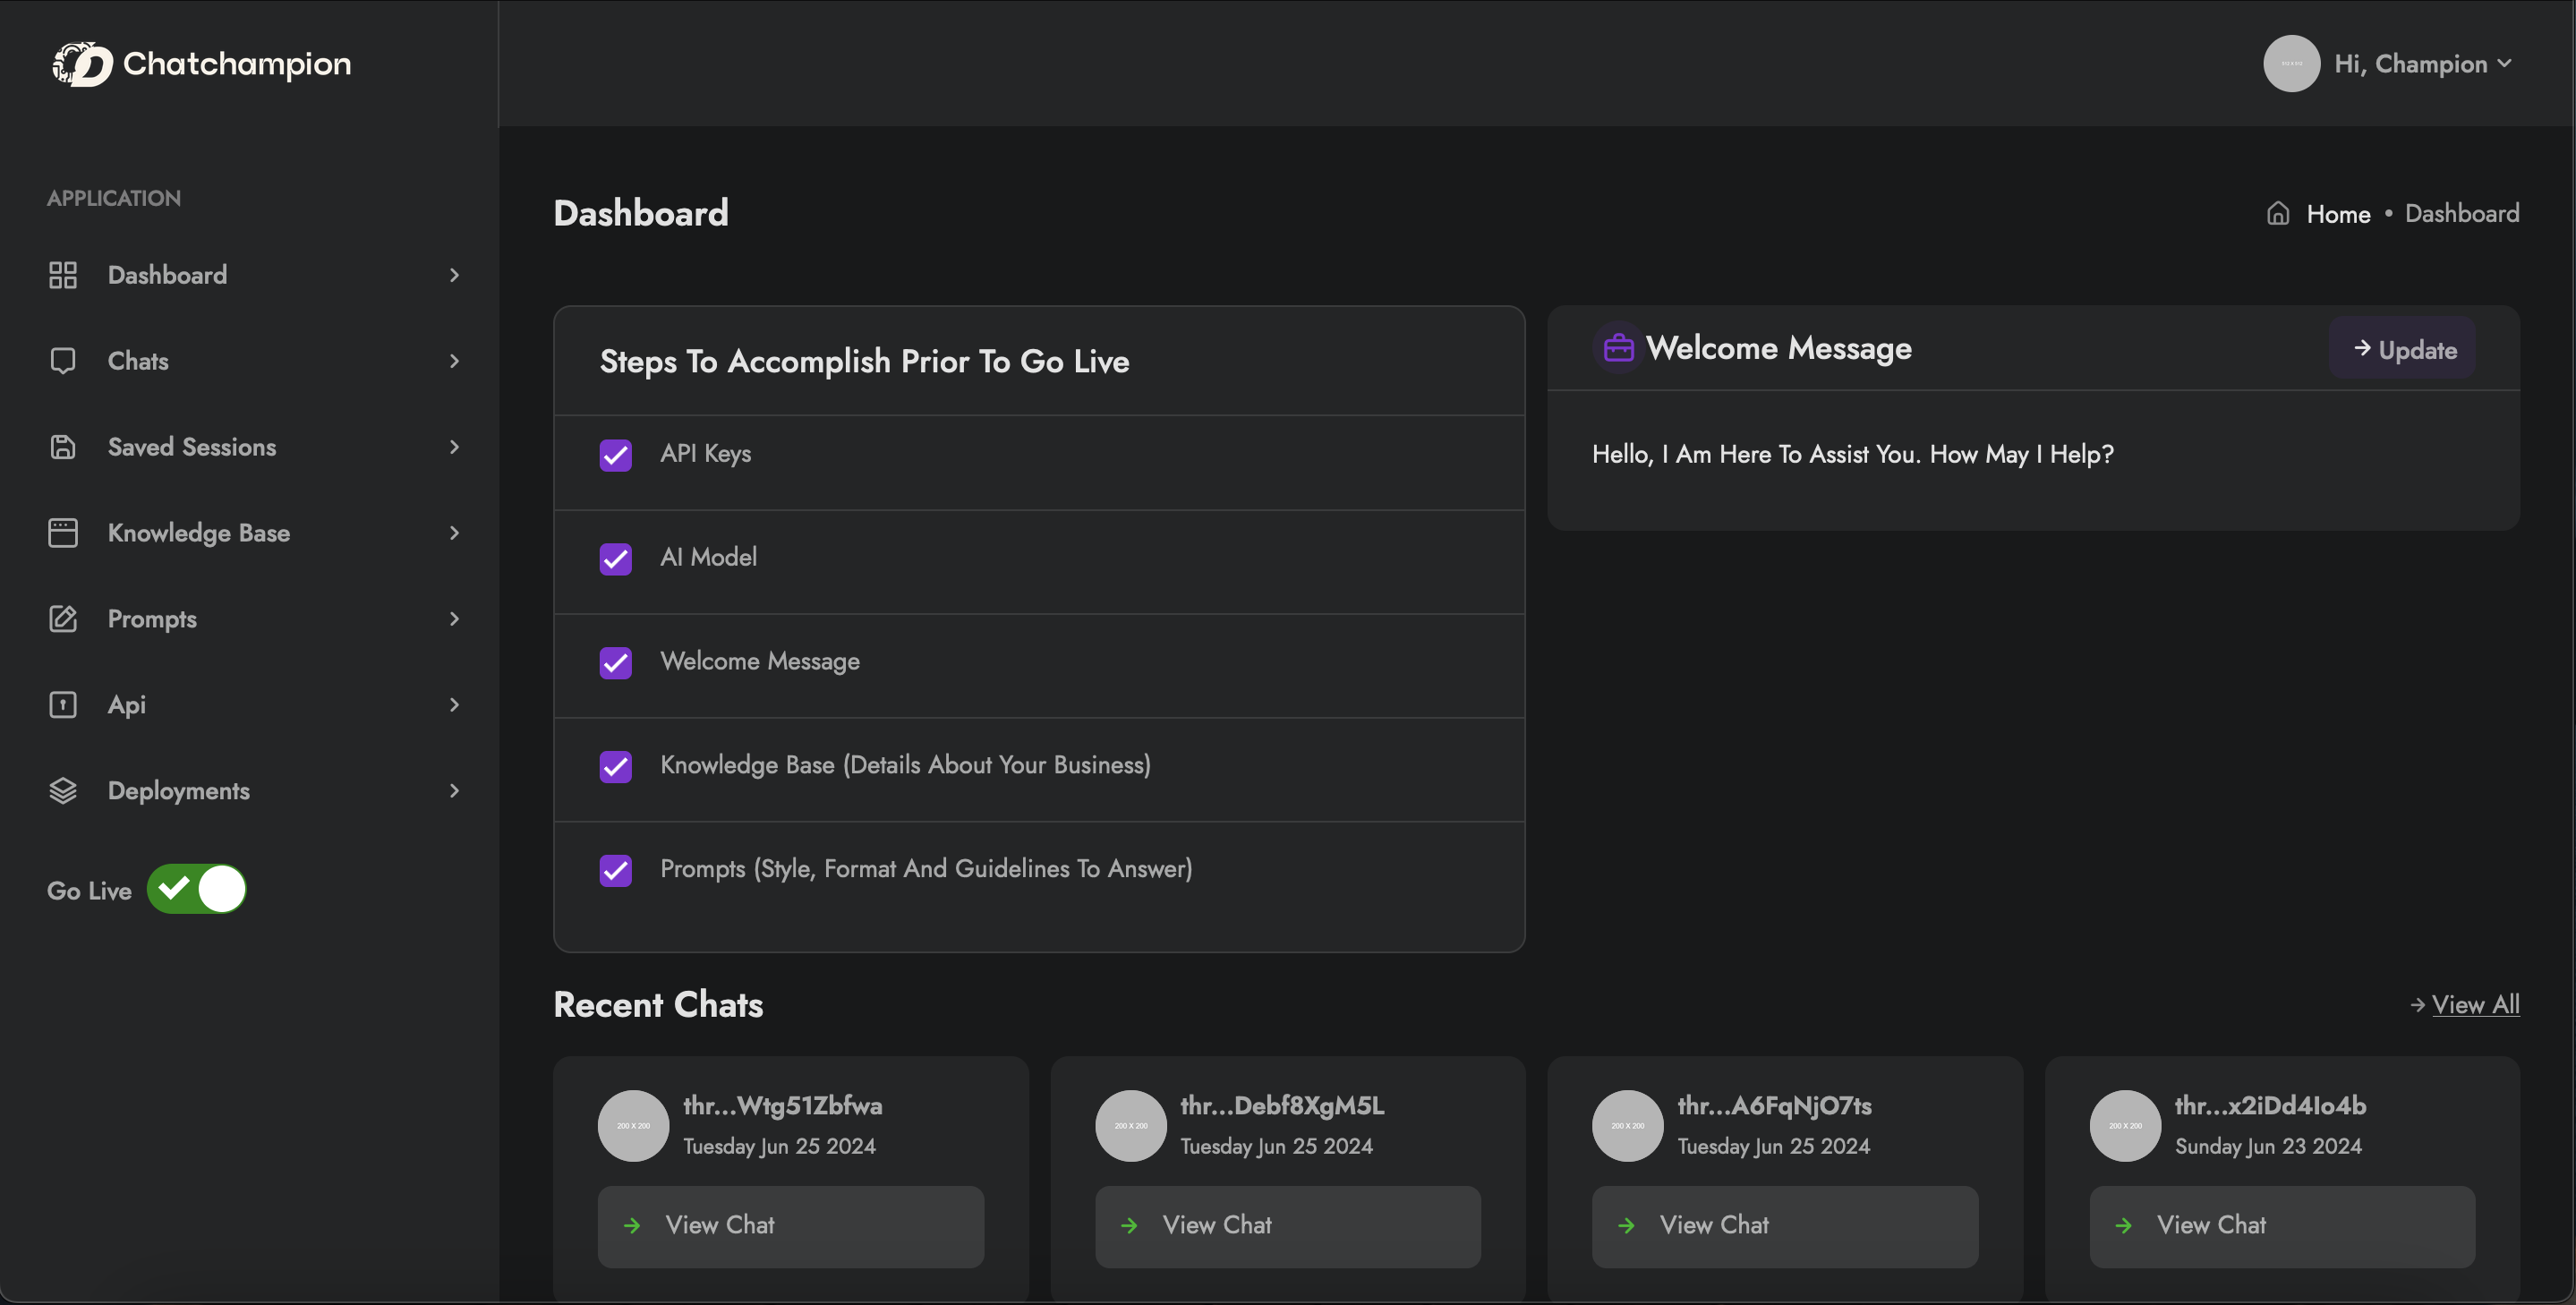2576x1305 pixels.
Task: Expand the Chats menu chevron
Action: click(454, 361)
